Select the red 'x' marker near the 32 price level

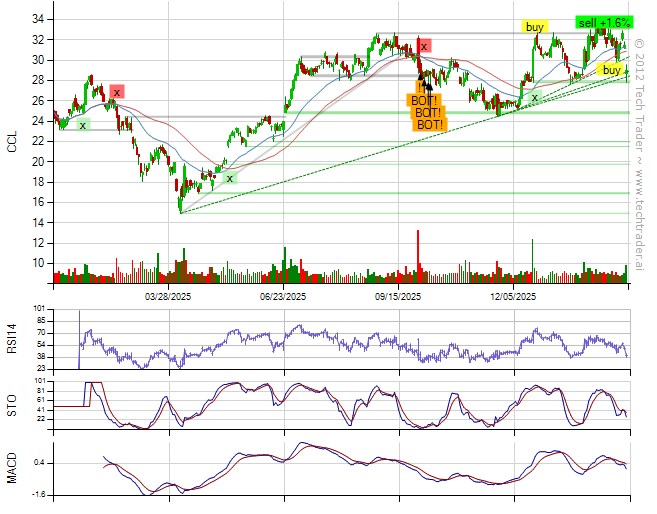[x=424, y=46]
